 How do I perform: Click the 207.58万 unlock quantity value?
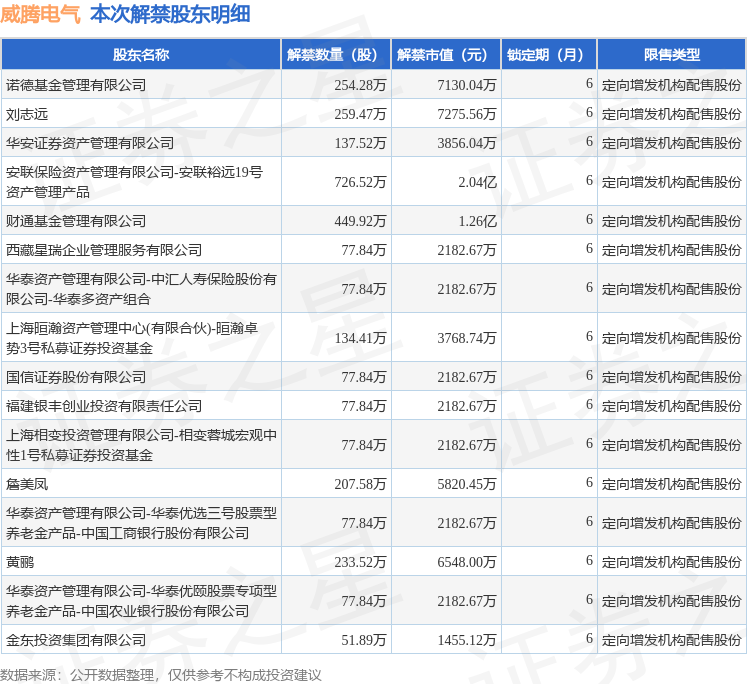[360, 485]
